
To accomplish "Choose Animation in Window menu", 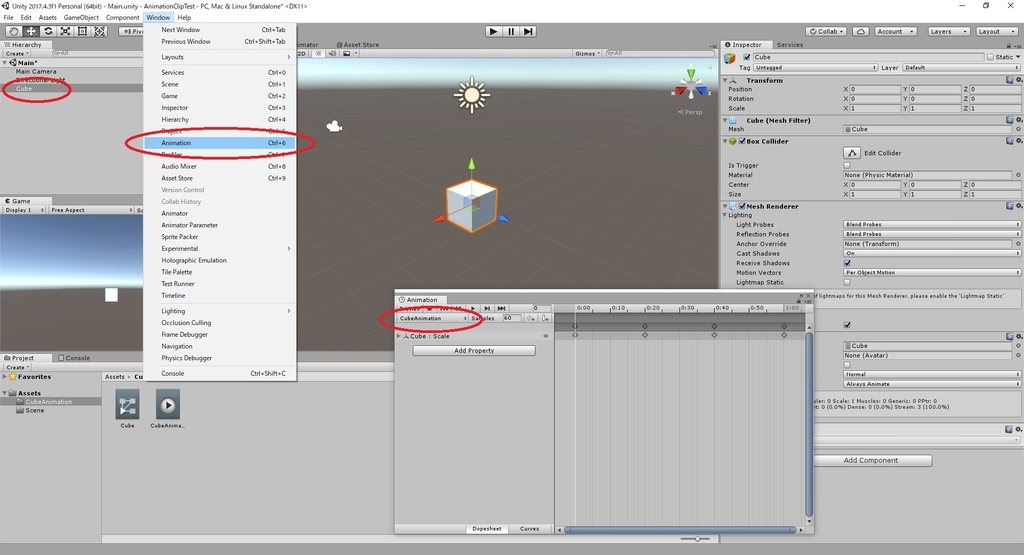I will click(220, 142).
